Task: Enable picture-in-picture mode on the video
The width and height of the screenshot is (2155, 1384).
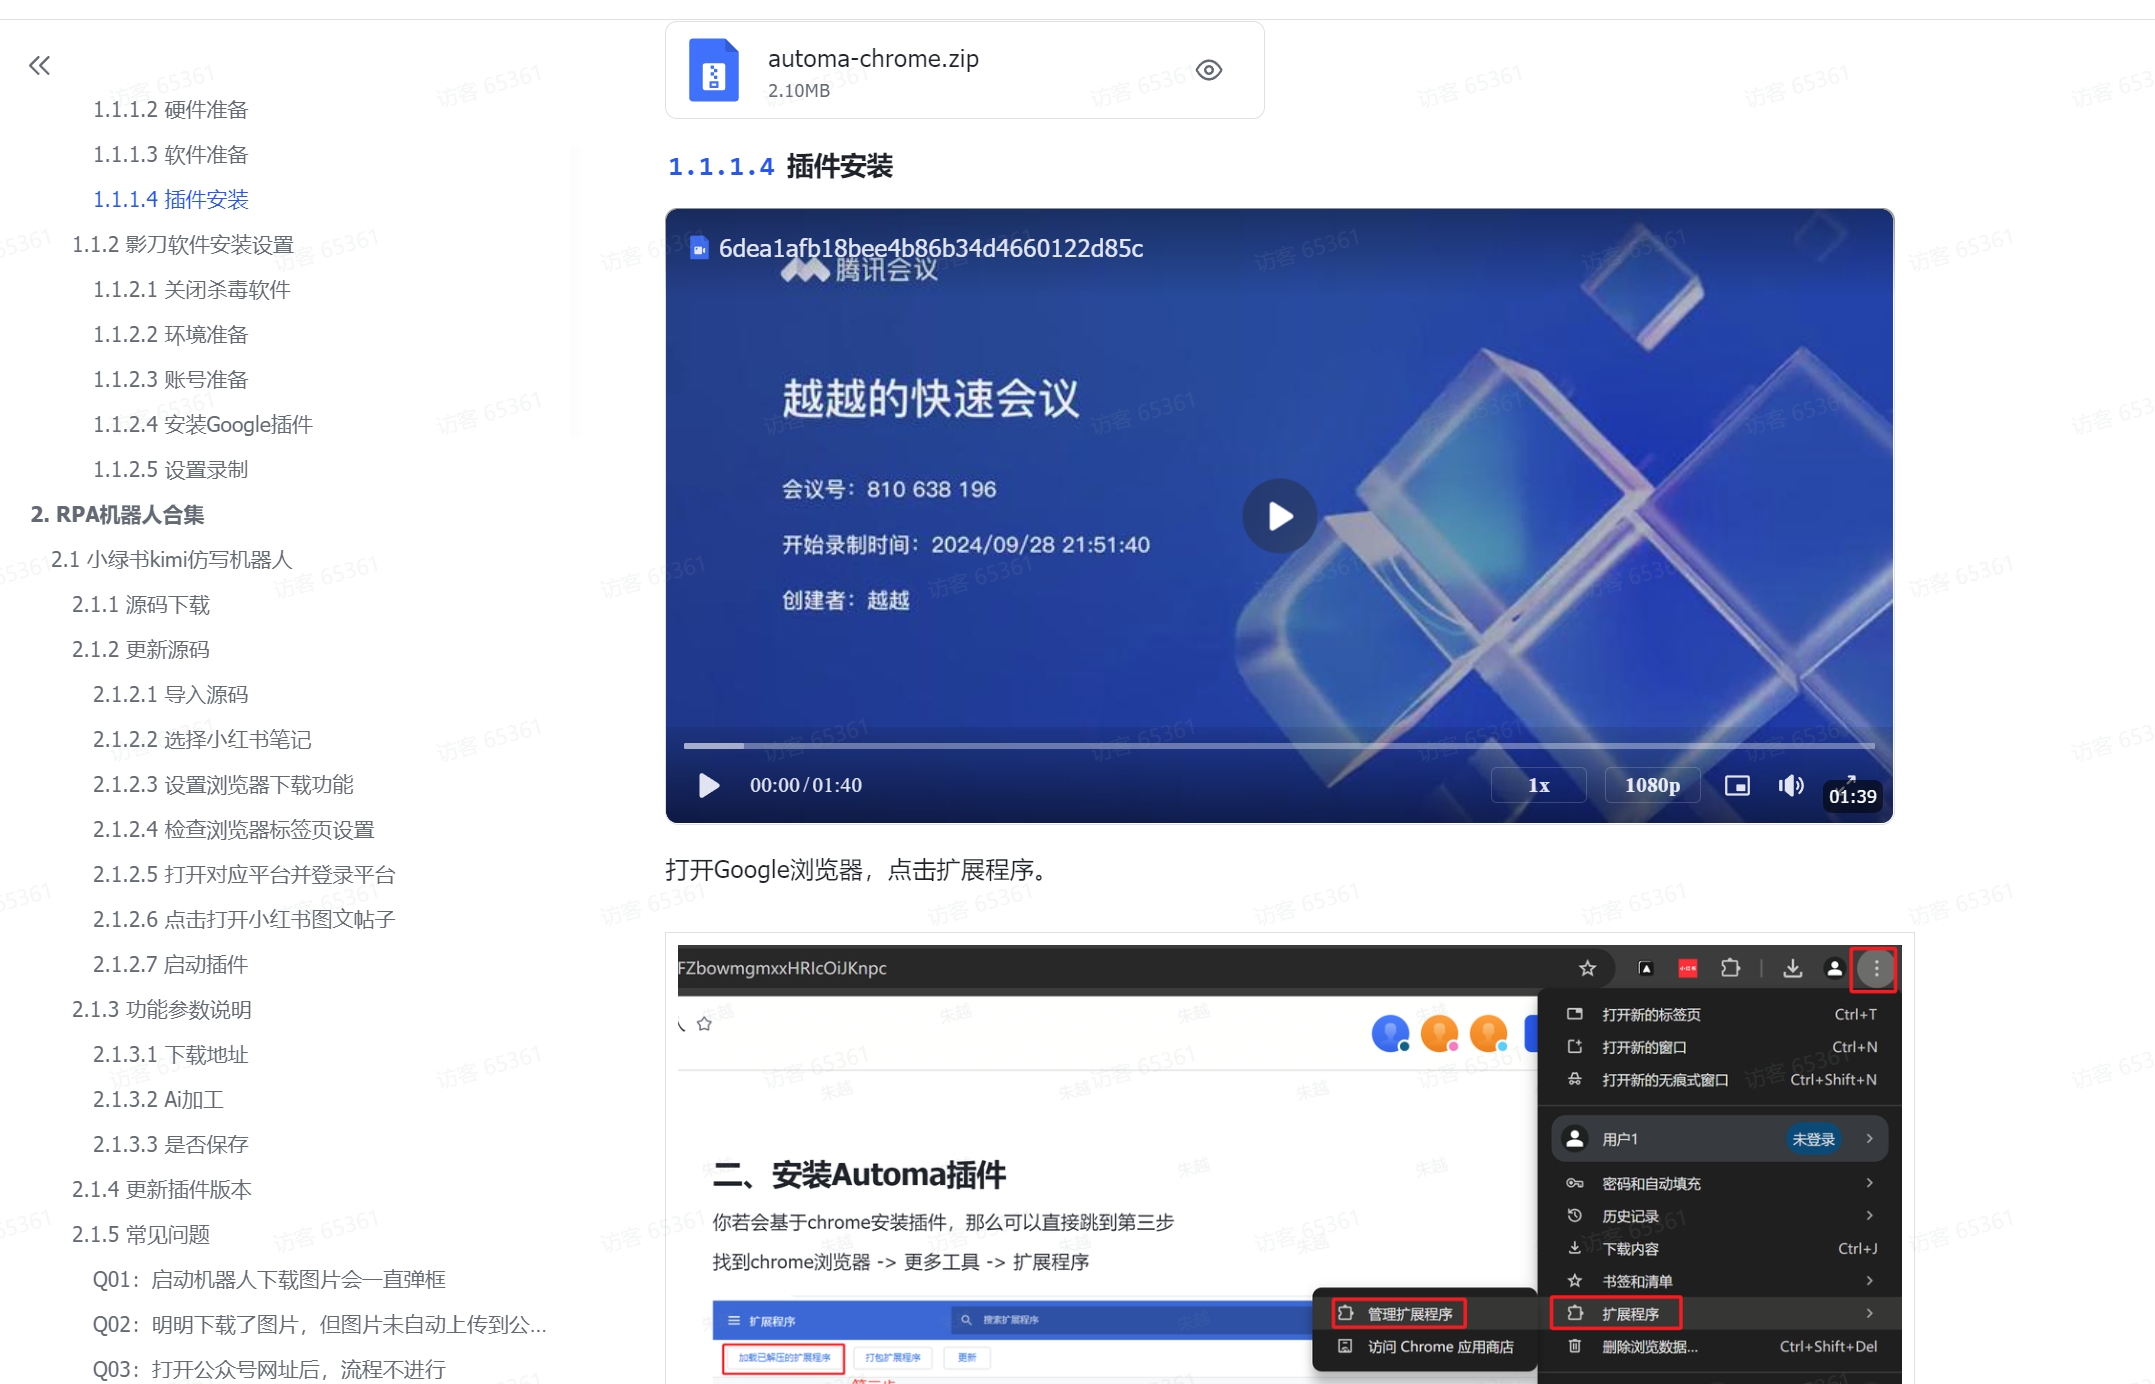Action: (1738, 785)
